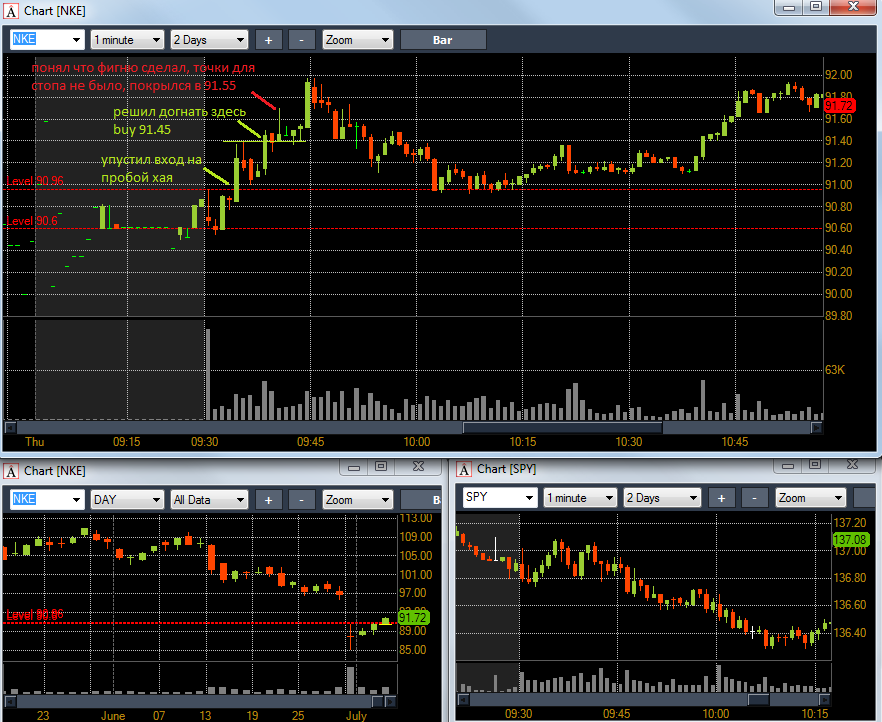Click the app logo icon of SPY chart window
The image size is (882, 722).
[x=464, y=469]
